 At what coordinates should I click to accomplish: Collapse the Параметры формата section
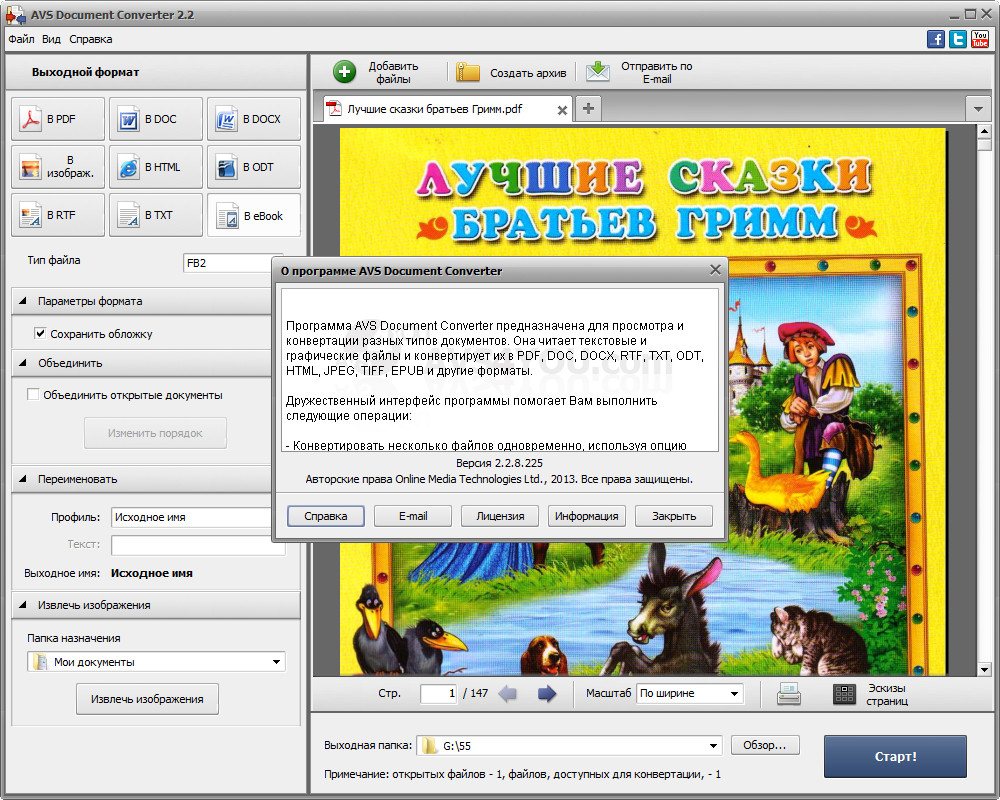coord(22,301)
